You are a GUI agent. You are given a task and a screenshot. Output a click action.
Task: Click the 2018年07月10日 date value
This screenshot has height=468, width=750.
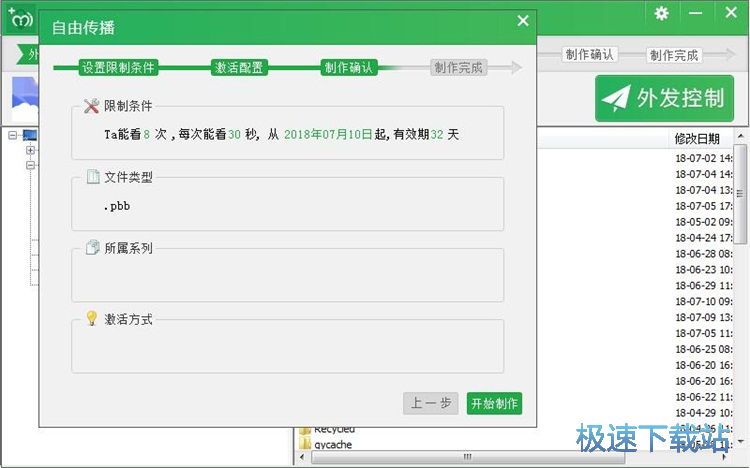pos(328,134)
